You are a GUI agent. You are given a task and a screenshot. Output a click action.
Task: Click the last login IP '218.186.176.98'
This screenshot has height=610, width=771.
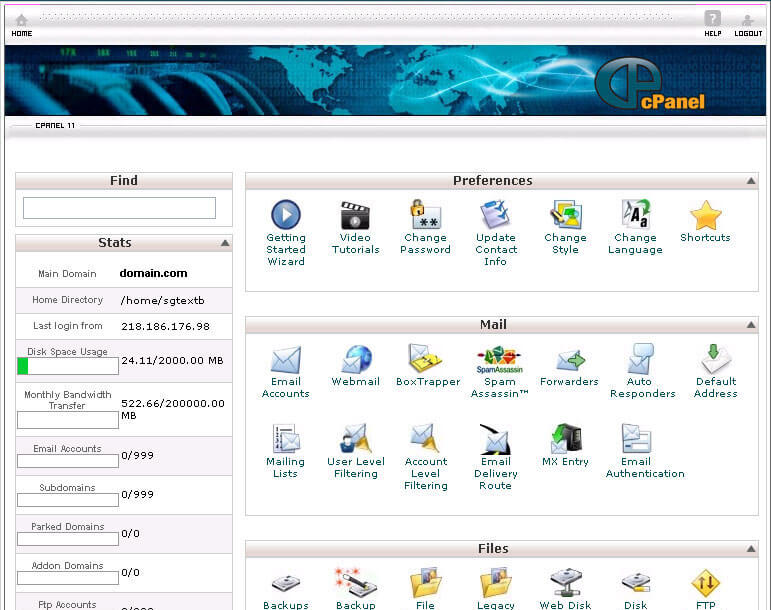point(166,326)
